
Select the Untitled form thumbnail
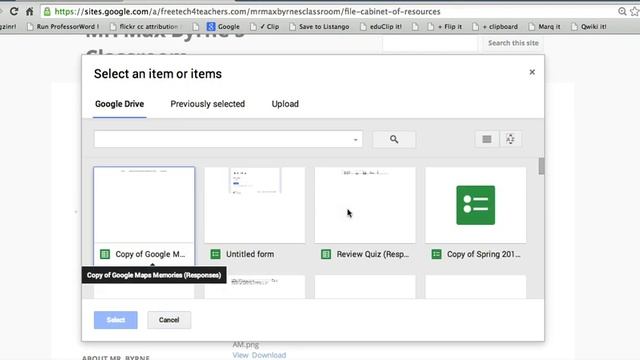point(255,205)
